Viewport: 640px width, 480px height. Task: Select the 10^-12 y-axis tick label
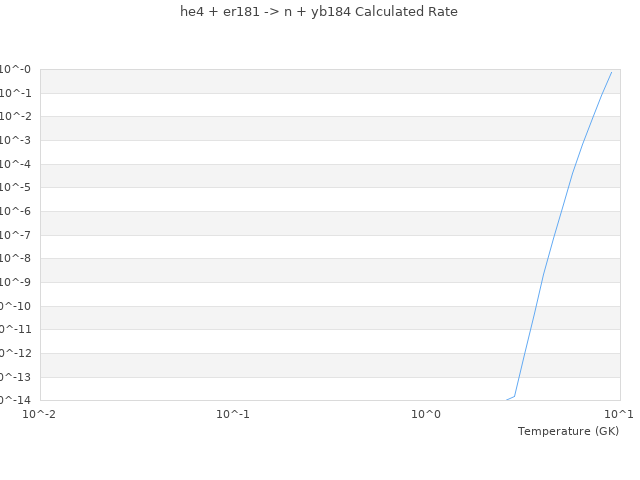(x=15, y=354)
